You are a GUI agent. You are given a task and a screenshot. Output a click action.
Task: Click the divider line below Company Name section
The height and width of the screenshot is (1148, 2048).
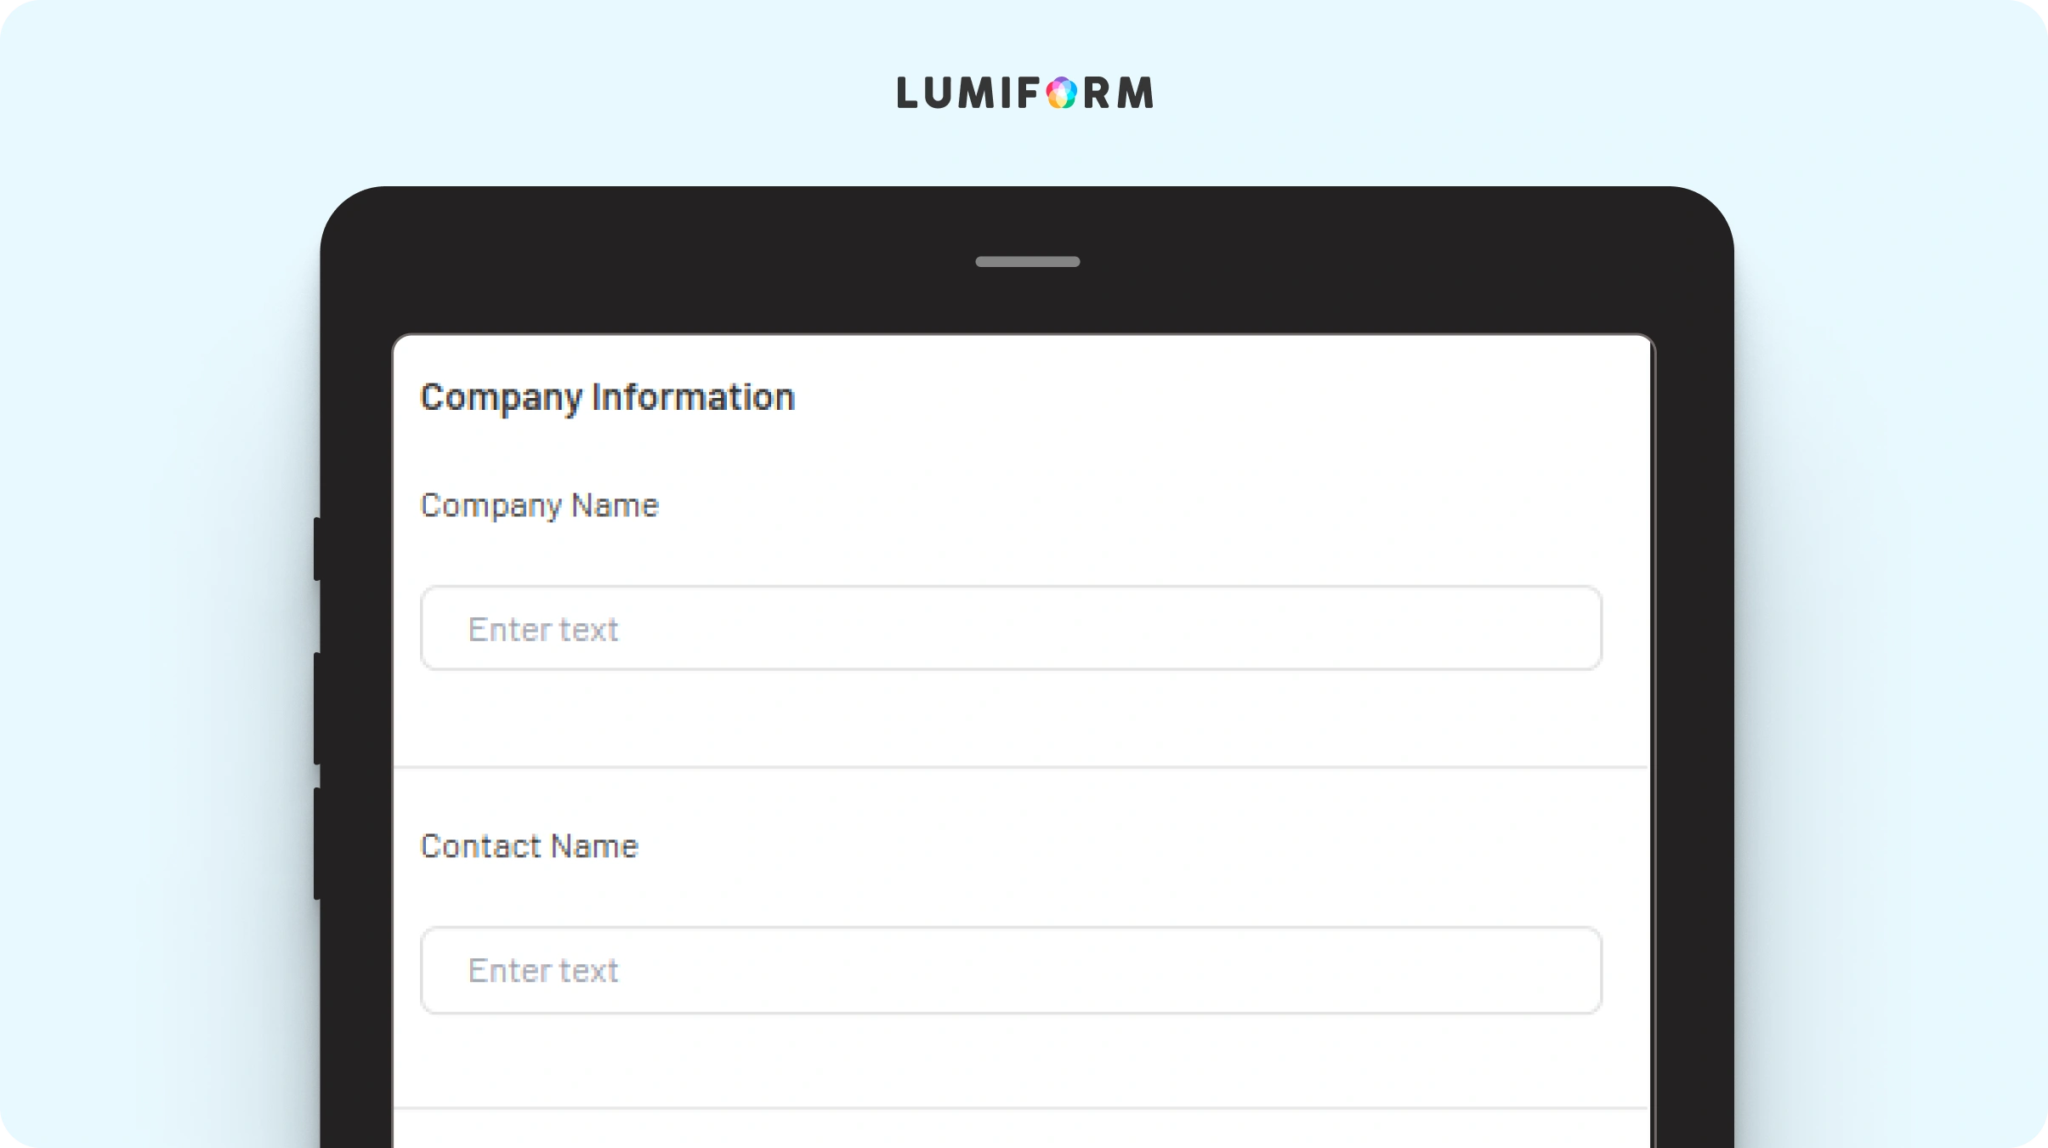[x=1021, y=767]
